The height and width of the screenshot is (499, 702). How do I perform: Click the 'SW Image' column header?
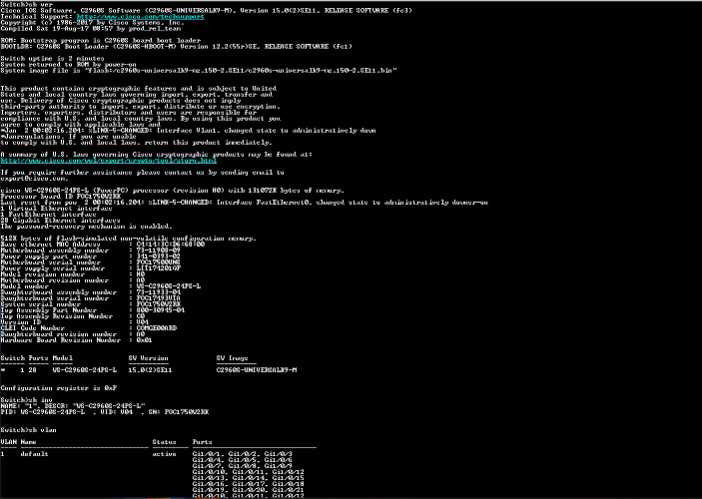coord(232,358)
